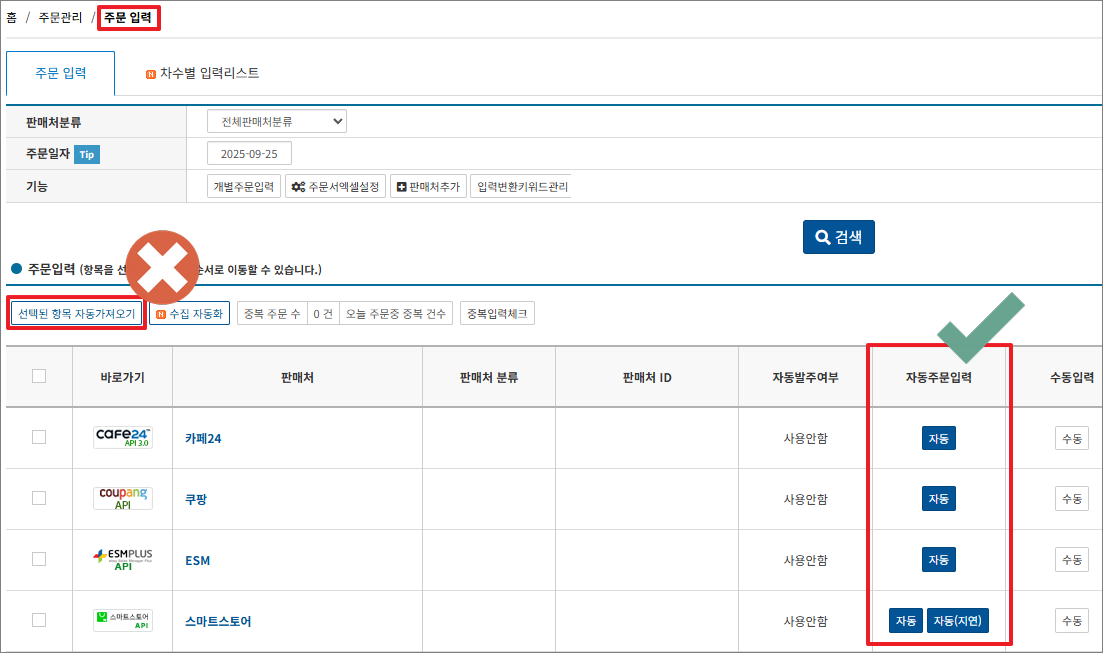The width and height of the screenshot is (1103, 653).
Task: Check the 쿠팡 row checkbox
Action: 39,498
